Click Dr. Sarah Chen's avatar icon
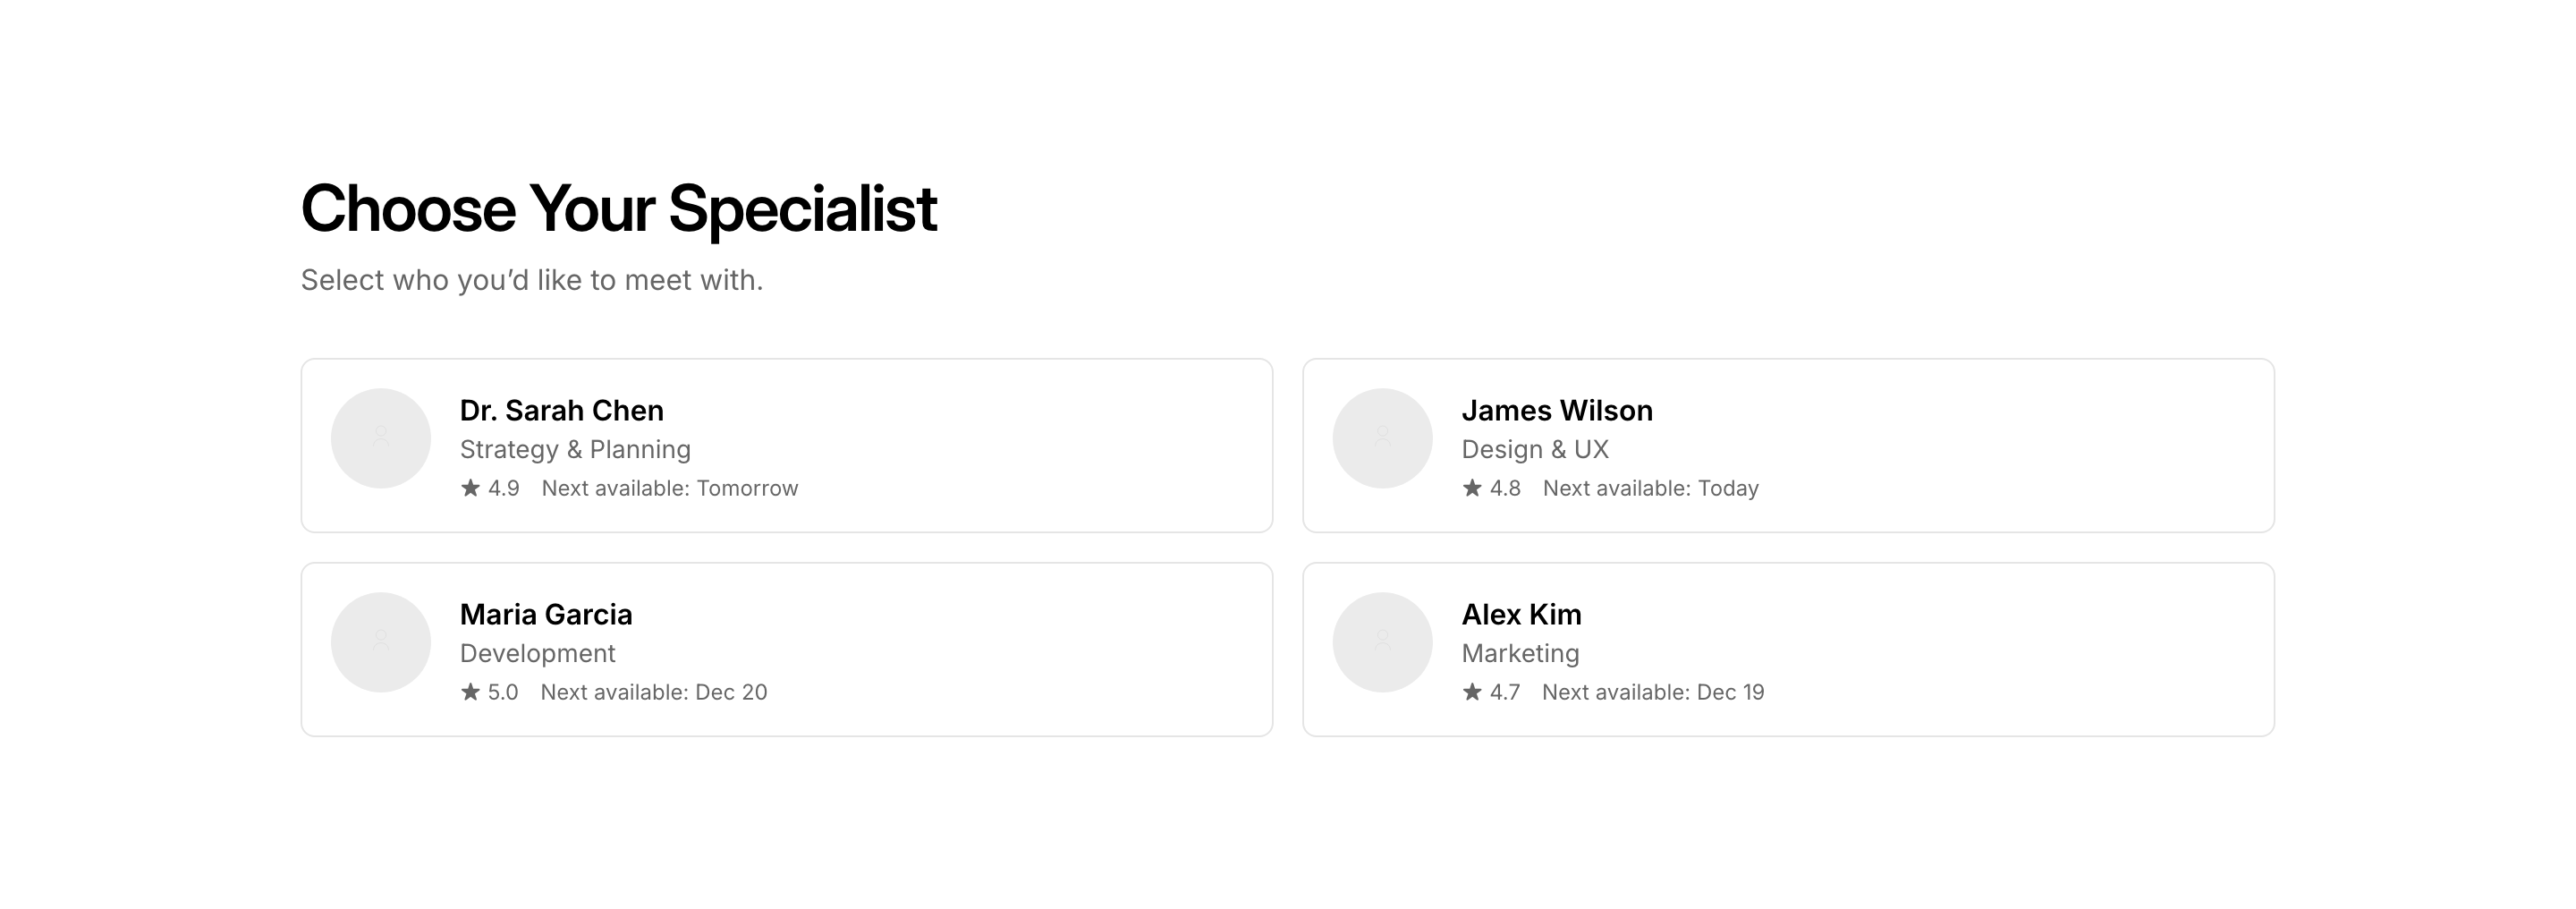Image resolution: width=2576 pixels, height=909 pixels. 381,438
